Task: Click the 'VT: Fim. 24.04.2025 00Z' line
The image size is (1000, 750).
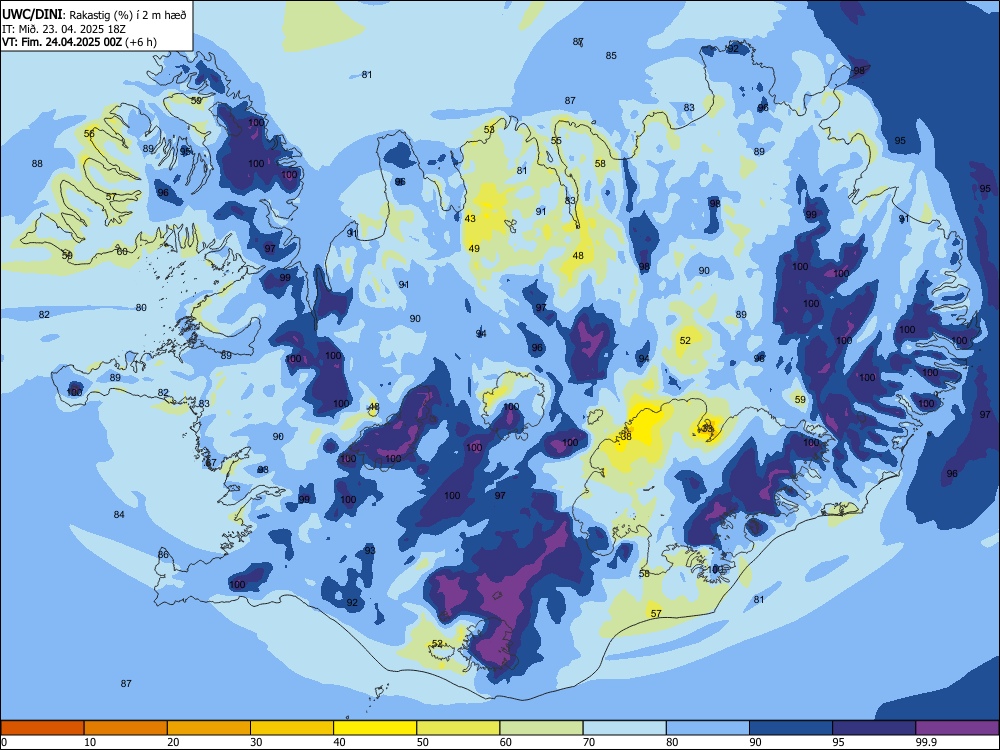Action: pos(63,42)
